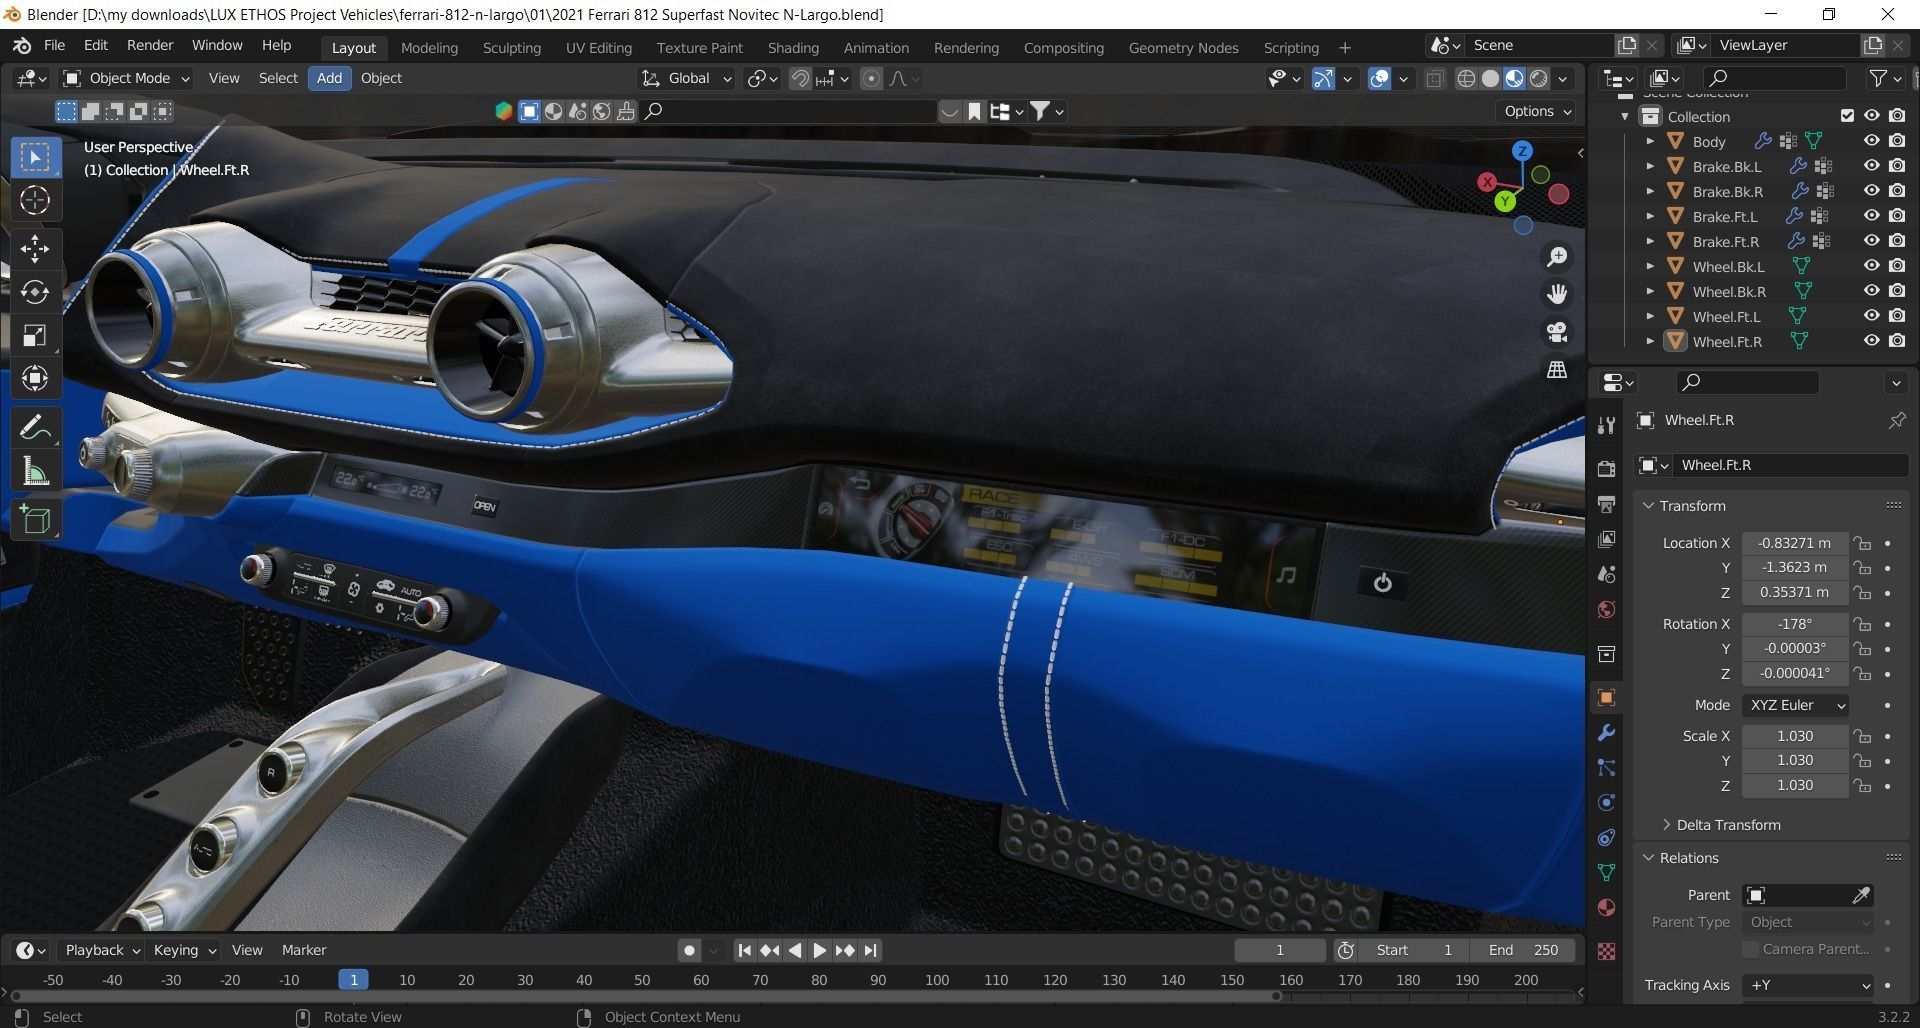
Task: Click the View button in timeline
Action: (x=247, y=950)
